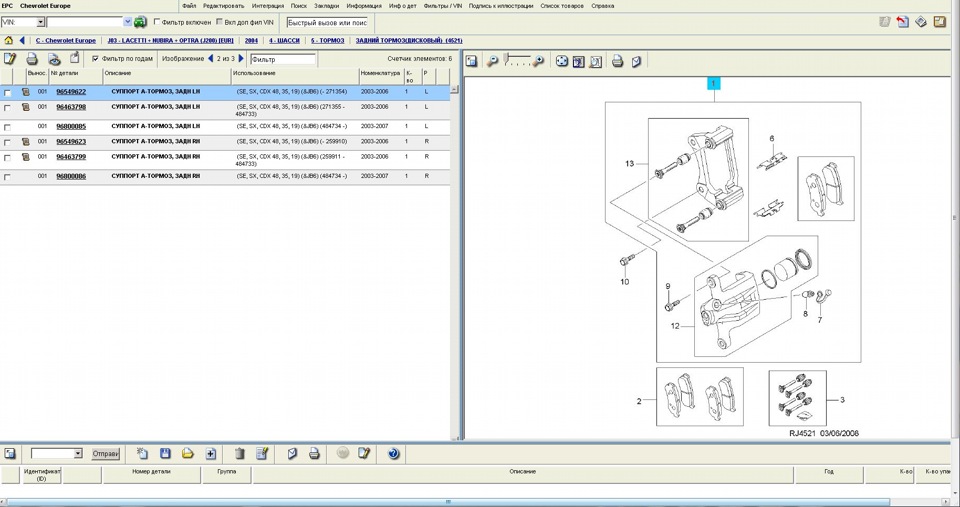
Task: Open a saved list with folder icon
Action: click(x=187, y=453)
